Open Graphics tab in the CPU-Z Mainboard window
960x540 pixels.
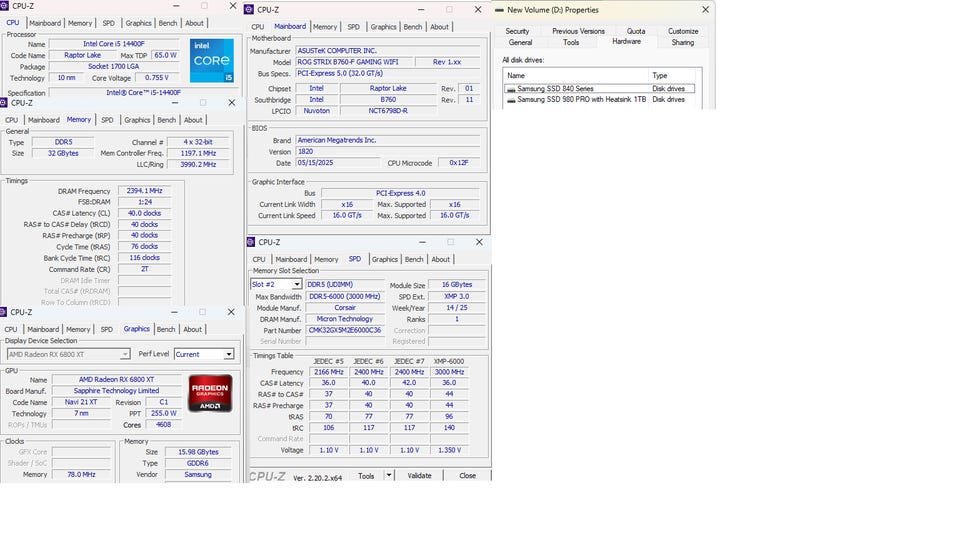[383, 27]
